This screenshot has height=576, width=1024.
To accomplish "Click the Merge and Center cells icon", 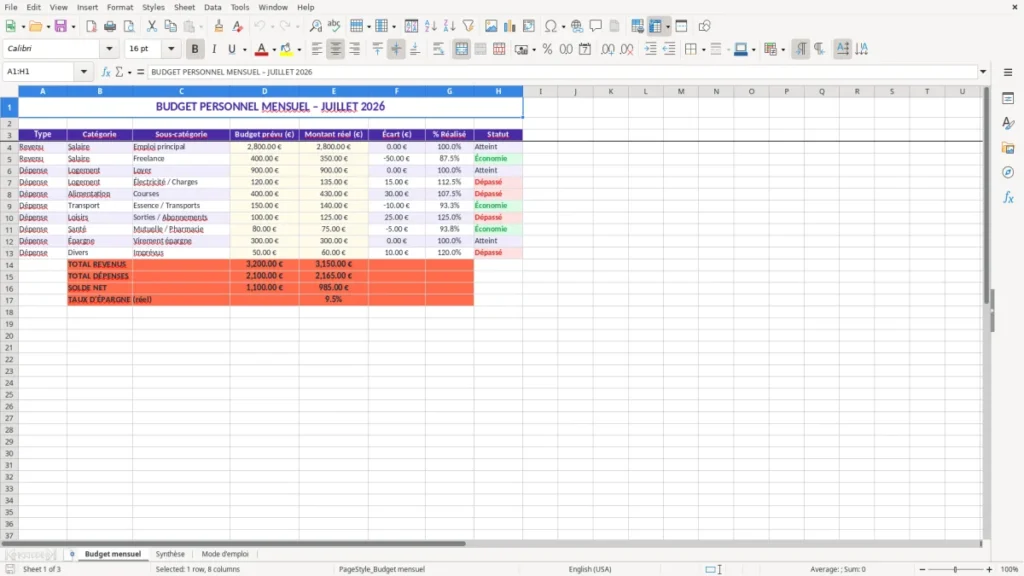I will pyautogui.click(x=461, y=49).
